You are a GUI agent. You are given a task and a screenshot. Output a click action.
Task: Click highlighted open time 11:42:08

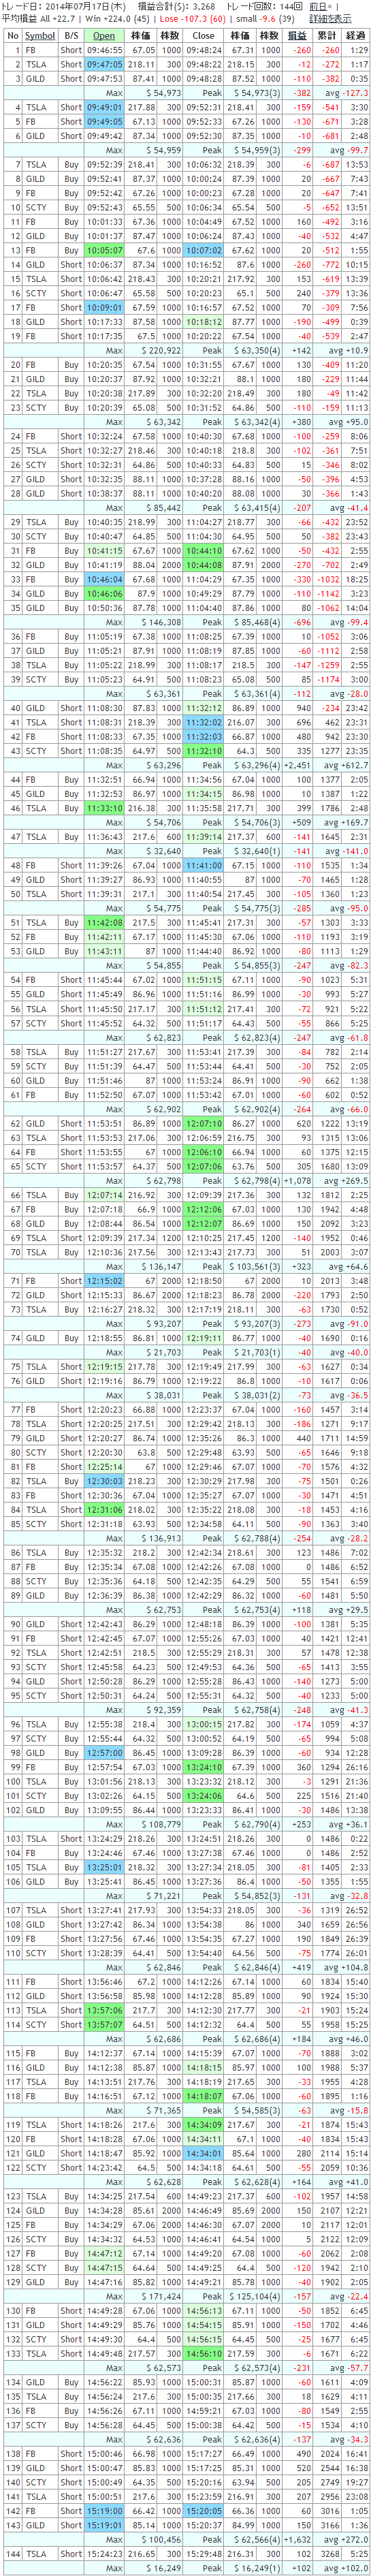[104, 923]
